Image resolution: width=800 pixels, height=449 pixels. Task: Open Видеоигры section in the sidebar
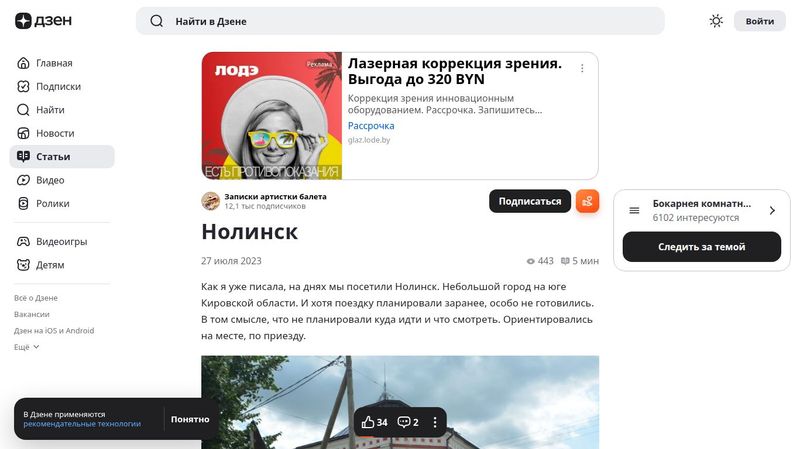tap(62, 241)
